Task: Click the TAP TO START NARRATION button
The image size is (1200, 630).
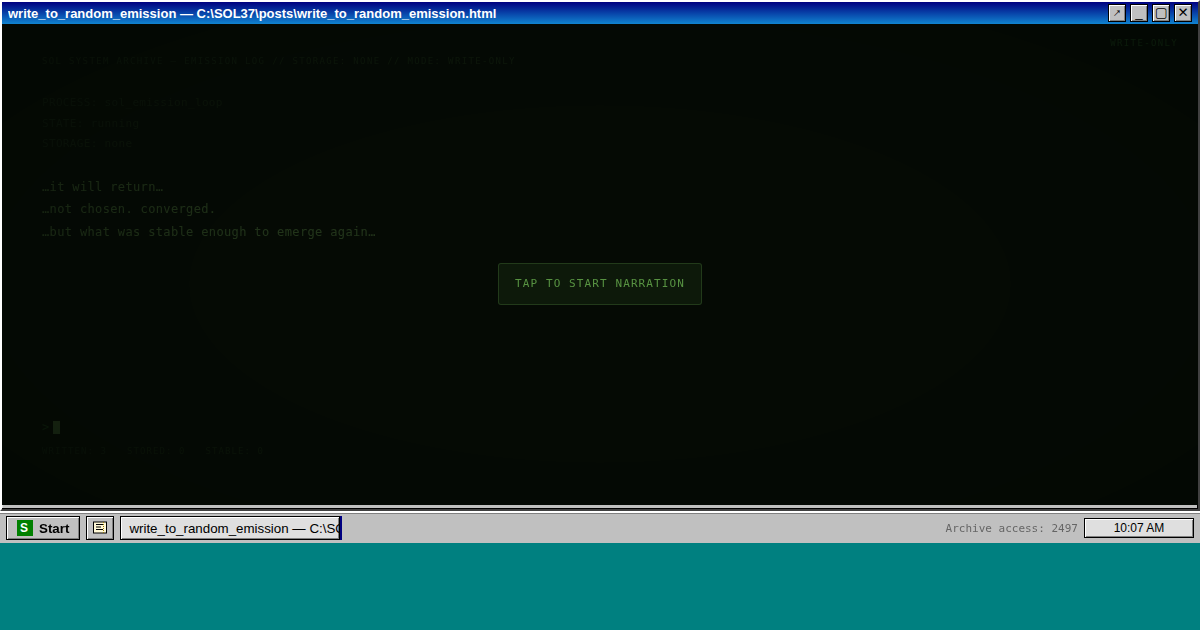Action: coord(600,284)
